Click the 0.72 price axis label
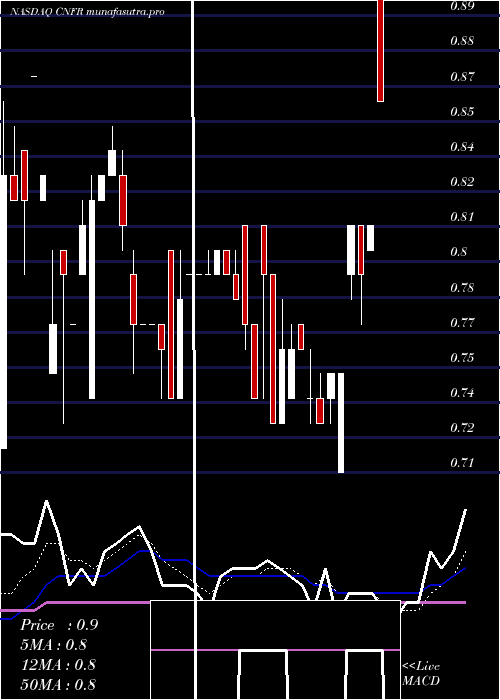Viewport: 500px width, 700px height. [462, 428]
